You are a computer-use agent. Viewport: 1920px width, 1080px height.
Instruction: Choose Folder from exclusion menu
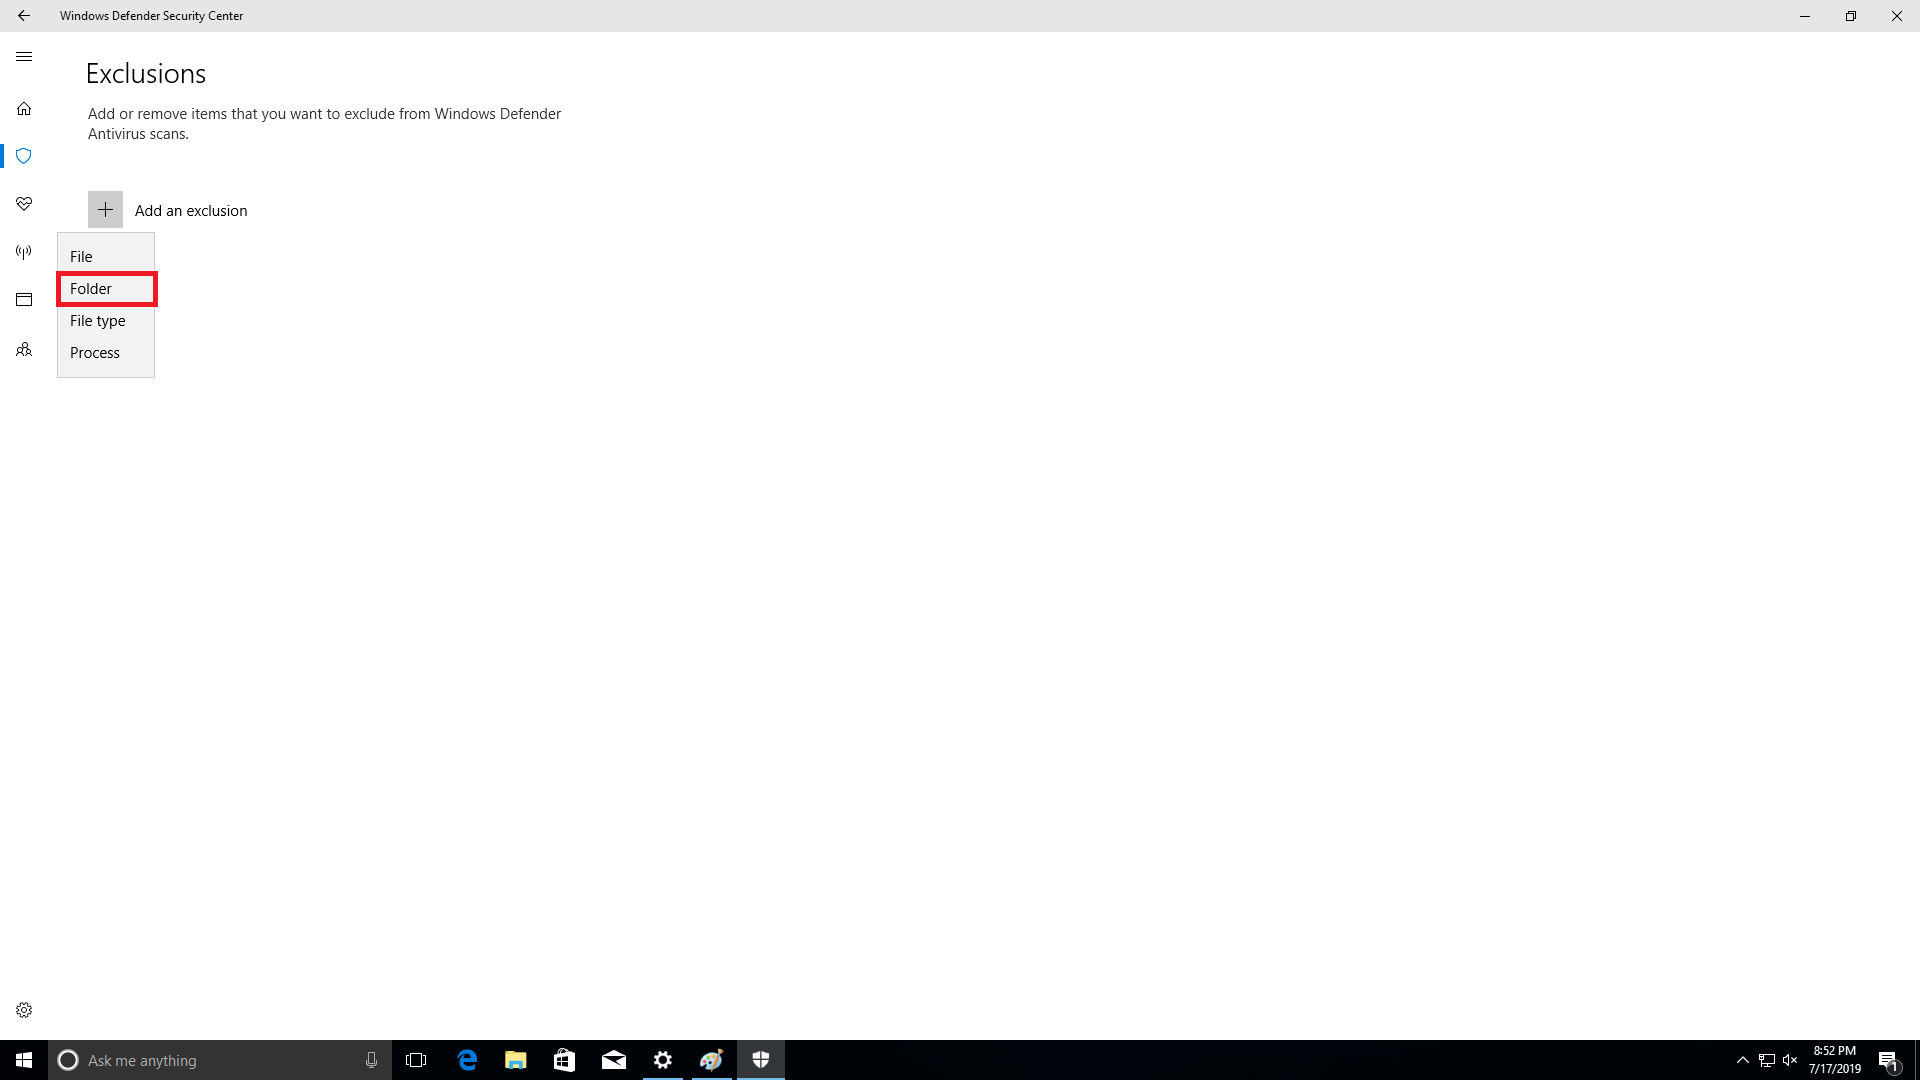click(x=106, y=289)
